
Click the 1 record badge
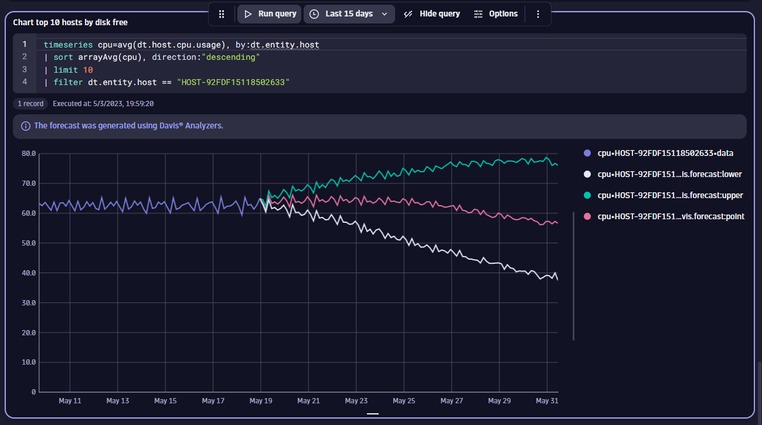(30, 103)
